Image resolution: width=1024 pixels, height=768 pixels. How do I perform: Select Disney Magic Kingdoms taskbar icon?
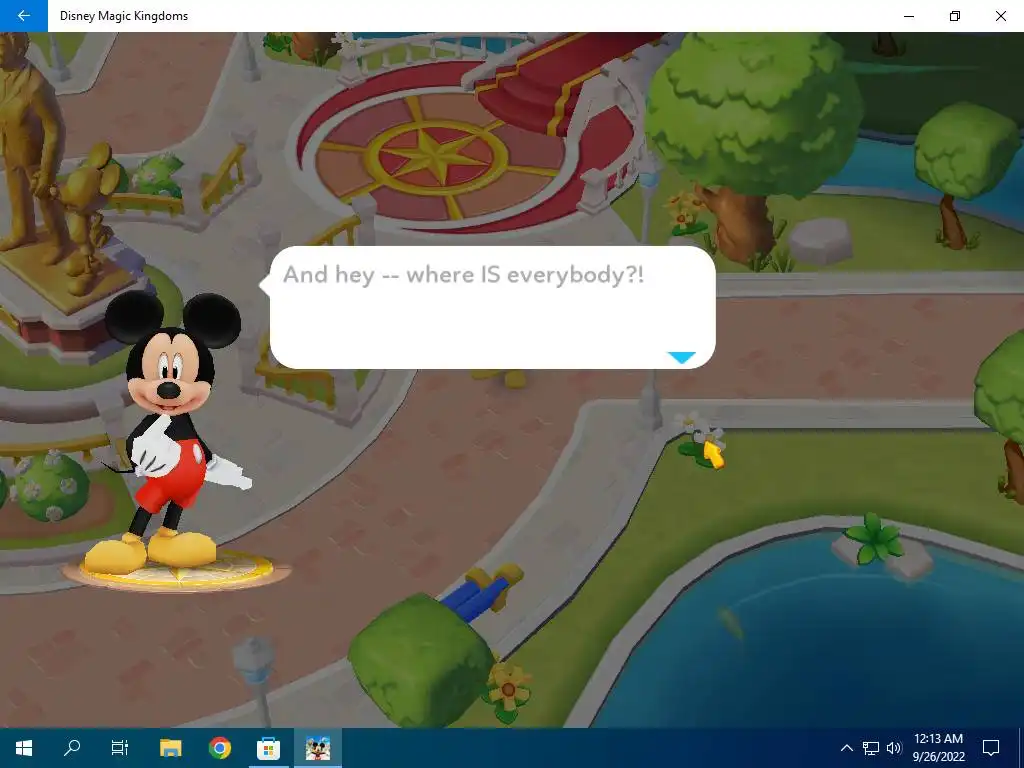pyautogui.click(x=318, y=748)
